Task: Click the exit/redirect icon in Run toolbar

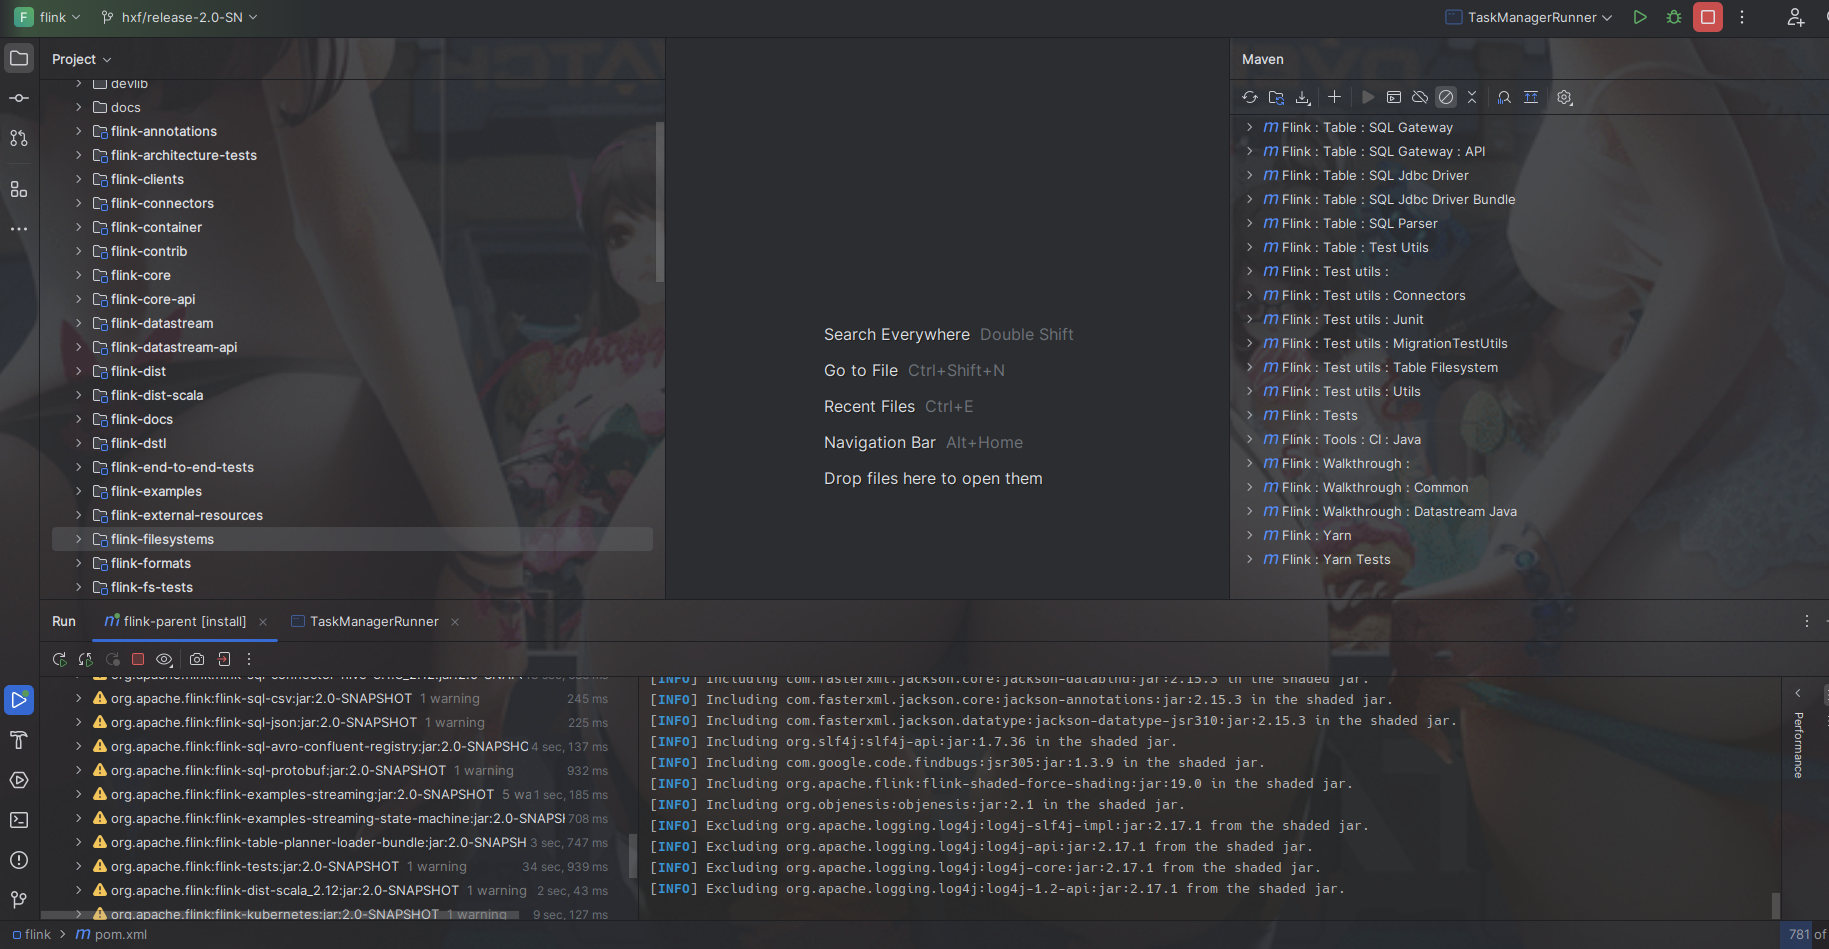Action: click(x=224, y=659)
